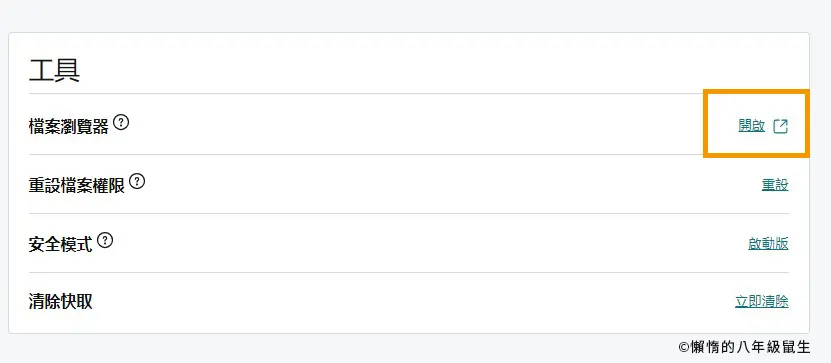This screenshot has width=831, height=363.
Task: Click the 安全模式 label text
Action: tap(60, 244)
